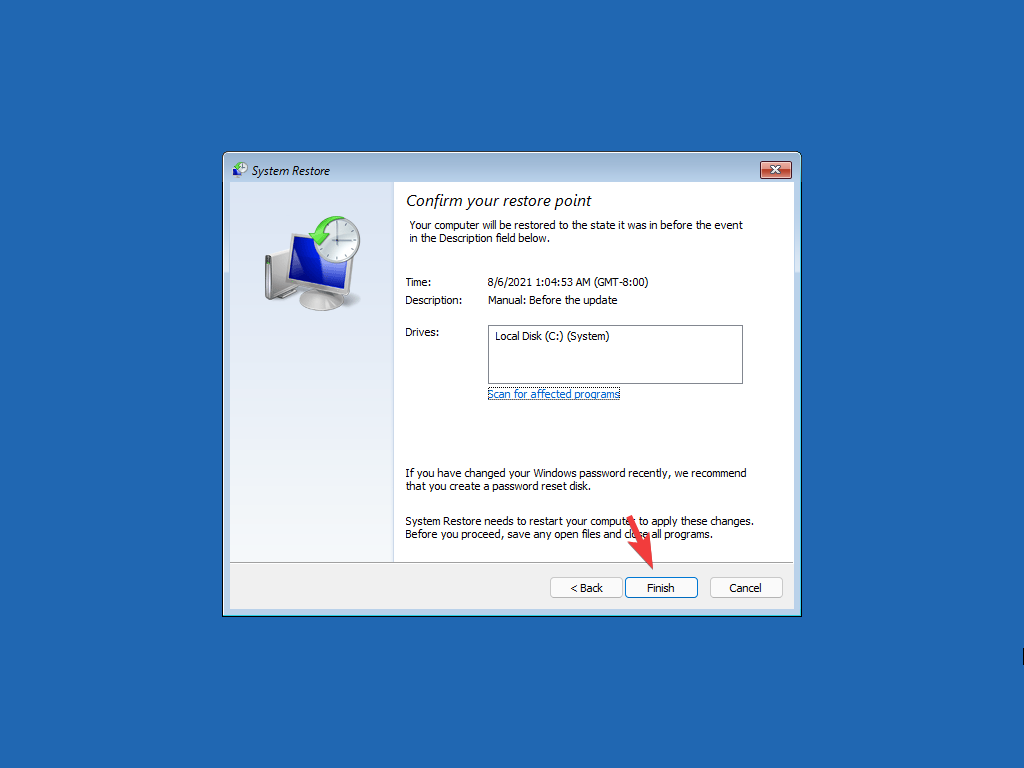Click the Finish button
1024x768 pixels.
pyautogui.click(x=661, y=588)
